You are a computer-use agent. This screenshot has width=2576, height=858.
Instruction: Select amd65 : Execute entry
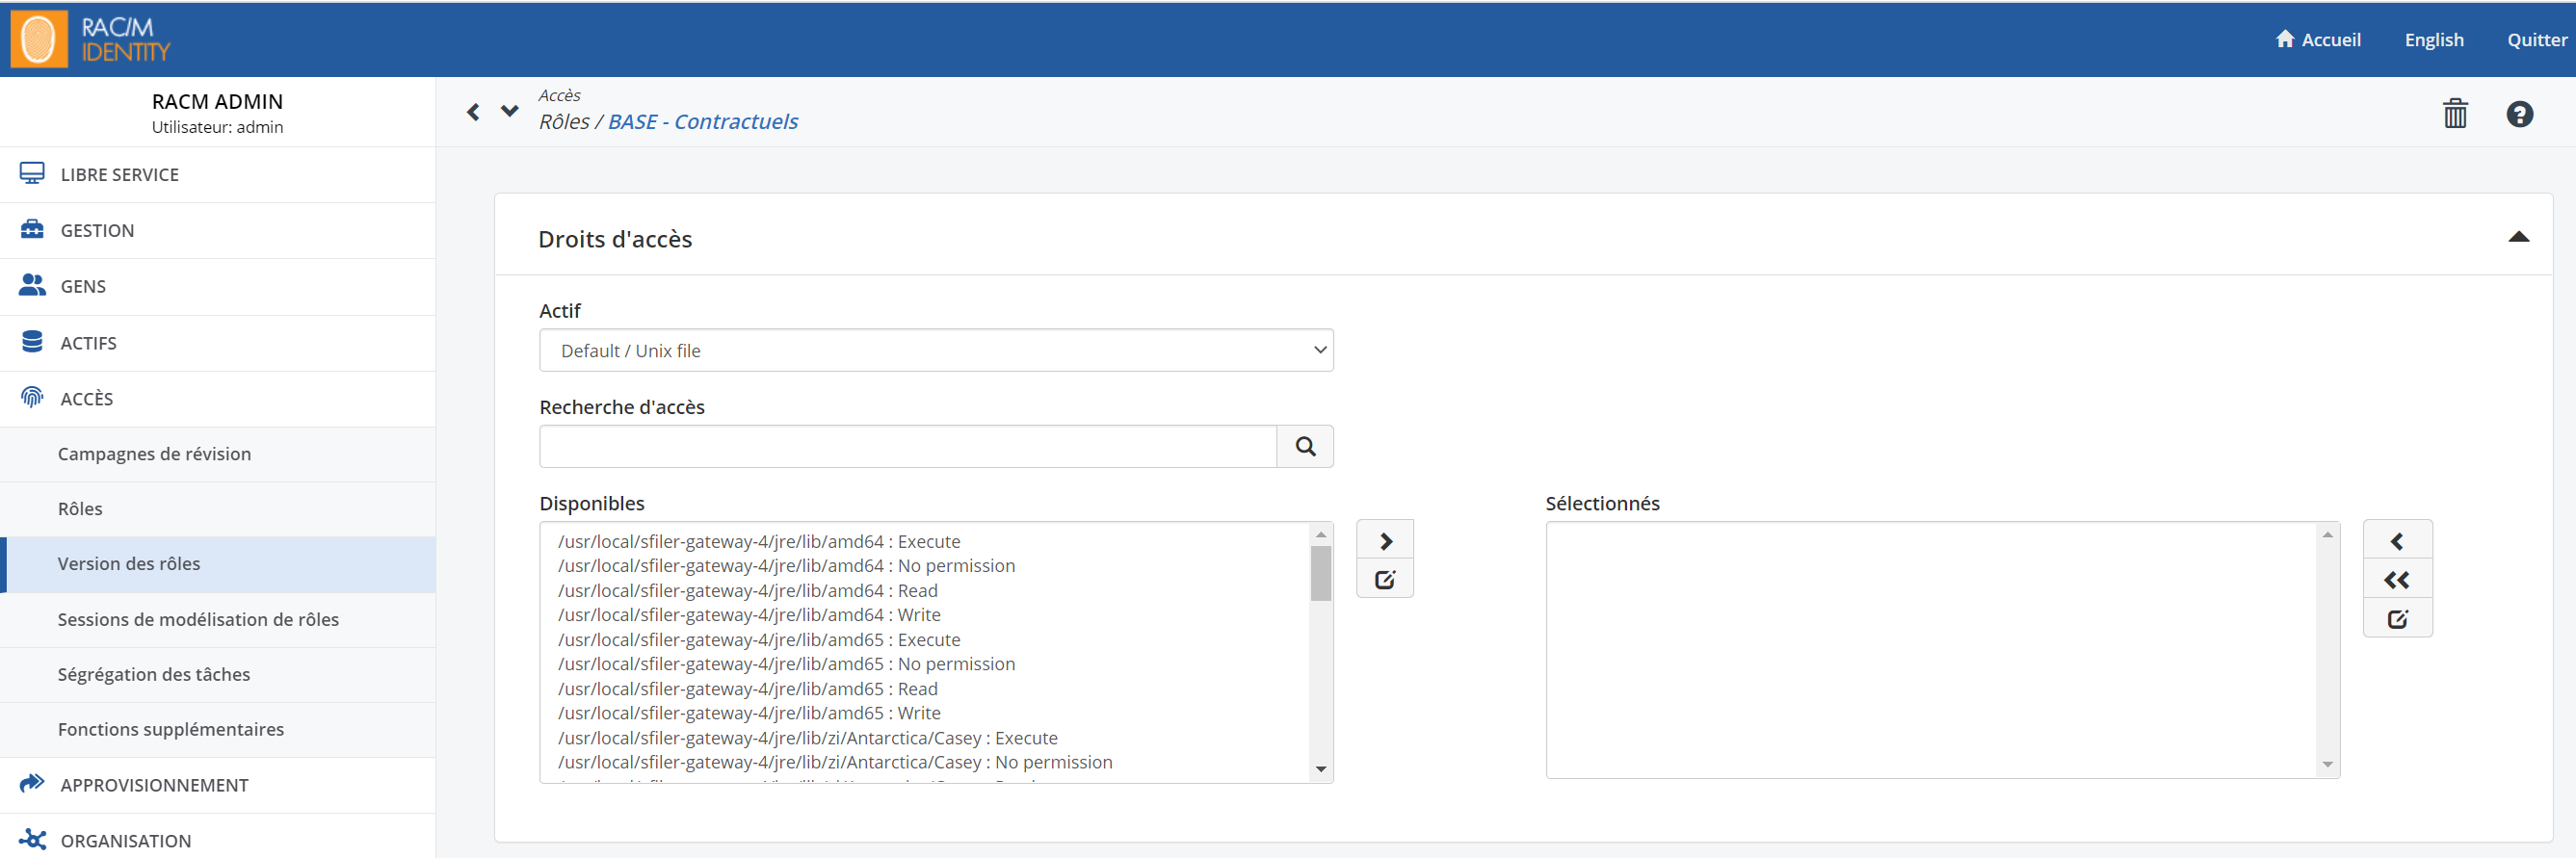point(759,639)
